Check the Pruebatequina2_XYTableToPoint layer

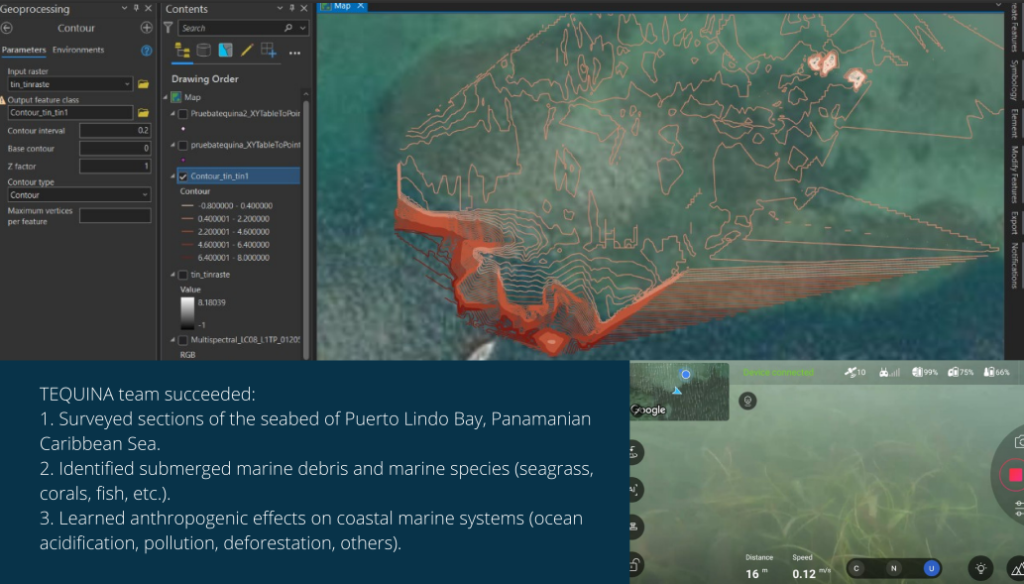[x=182, y=114]
